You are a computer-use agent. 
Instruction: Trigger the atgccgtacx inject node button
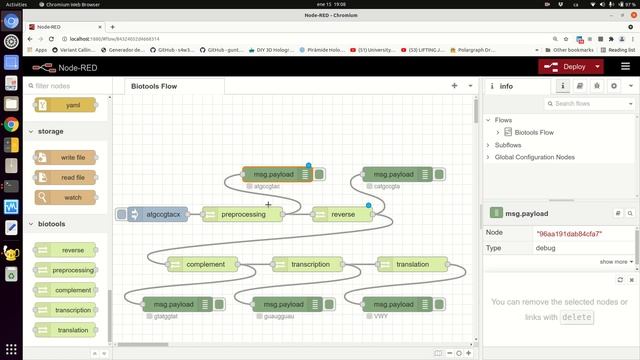tap(121, 214)
